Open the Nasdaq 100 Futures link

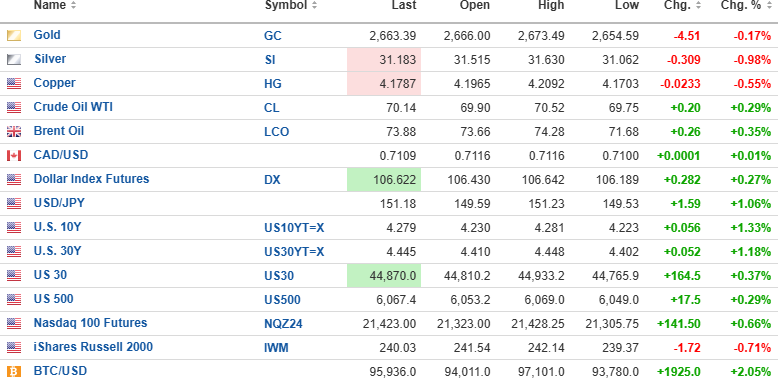(90, 323)
